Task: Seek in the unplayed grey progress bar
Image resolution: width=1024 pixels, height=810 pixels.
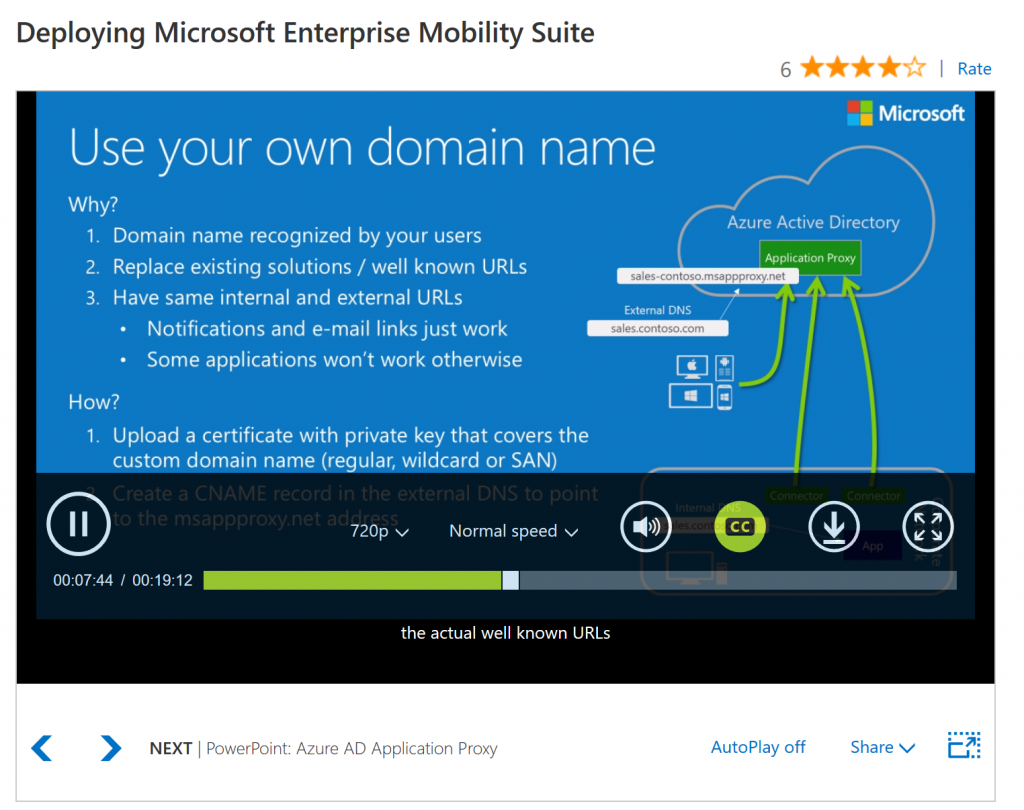Action: (x=738, y=580)
